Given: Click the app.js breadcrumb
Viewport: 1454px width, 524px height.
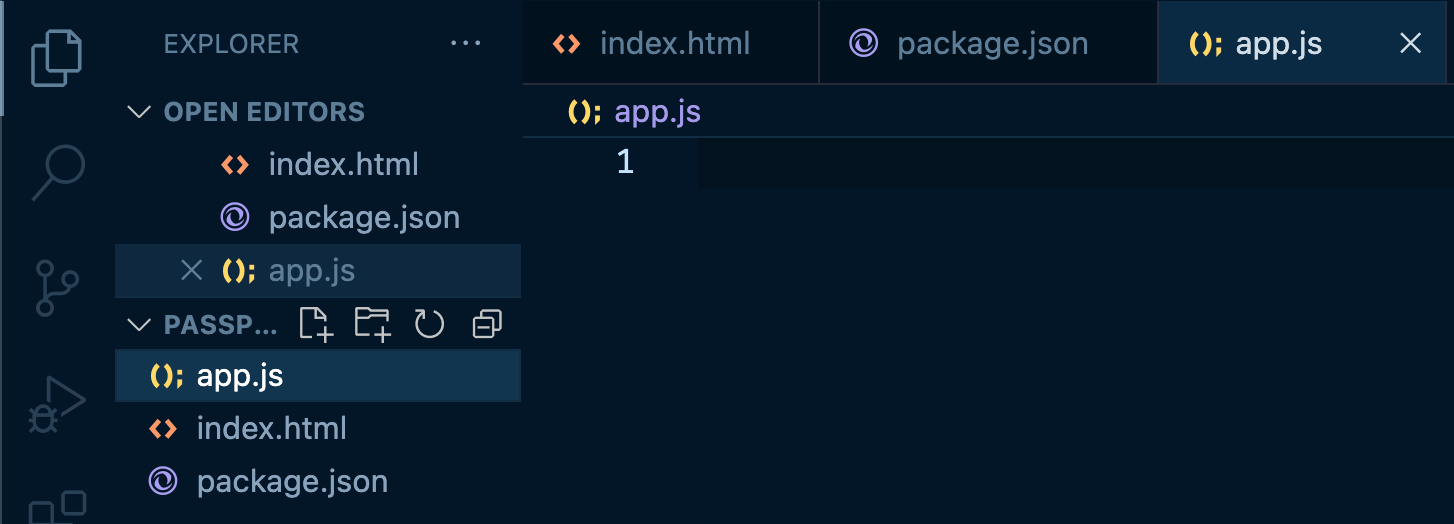Looking at the screenshot, I should click(658, 111).
